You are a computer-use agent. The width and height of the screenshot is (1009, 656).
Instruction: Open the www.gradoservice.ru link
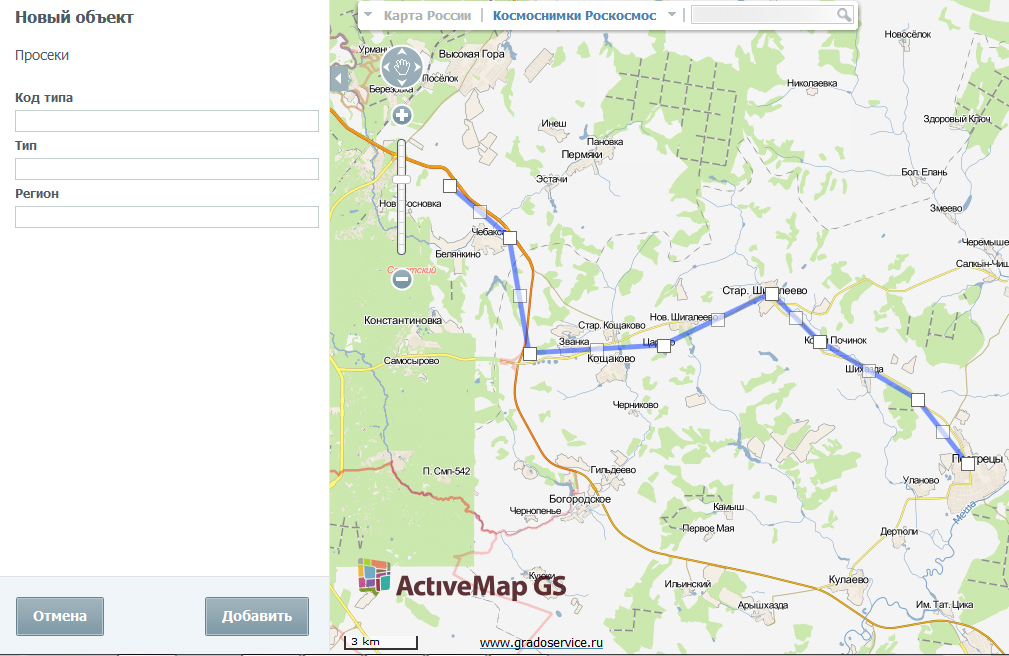[x=541, y=642]
